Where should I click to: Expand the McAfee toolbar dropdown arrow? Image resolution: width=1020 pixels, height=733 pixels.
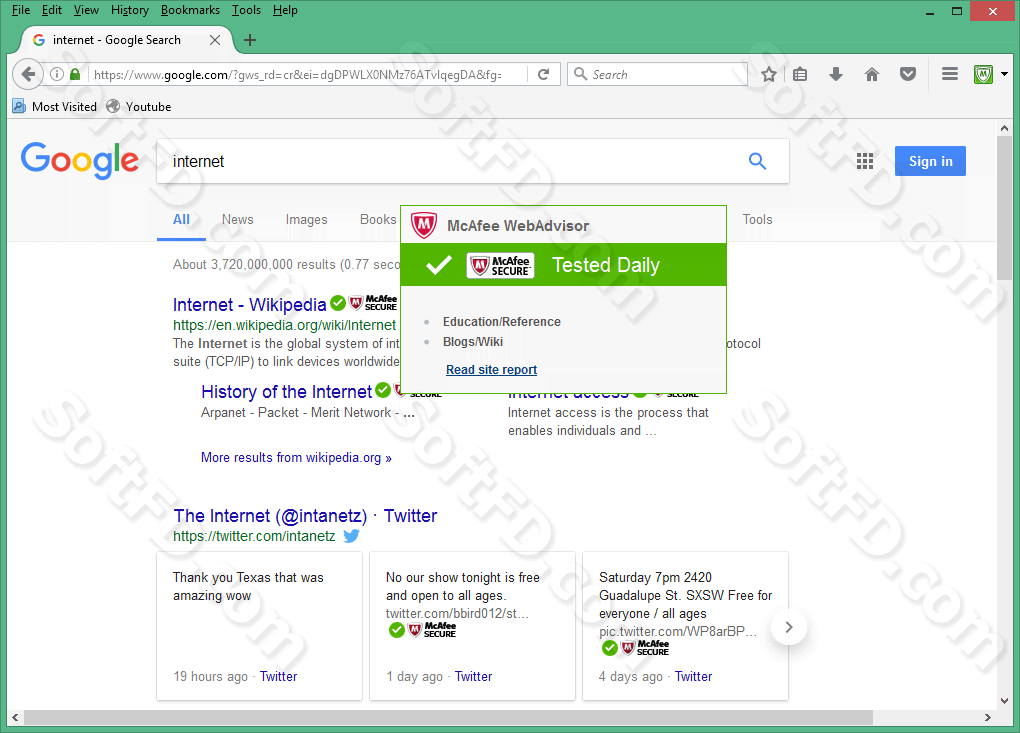tap(1004, 74)
